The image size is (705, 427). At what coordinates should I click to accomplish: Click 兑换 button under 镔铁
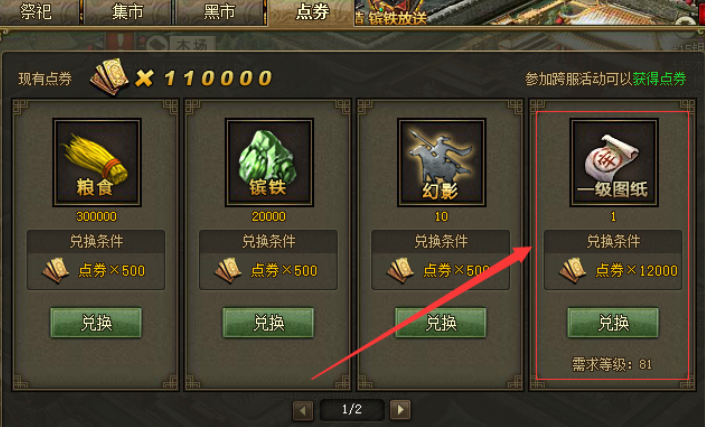click(x=268, y=322)
